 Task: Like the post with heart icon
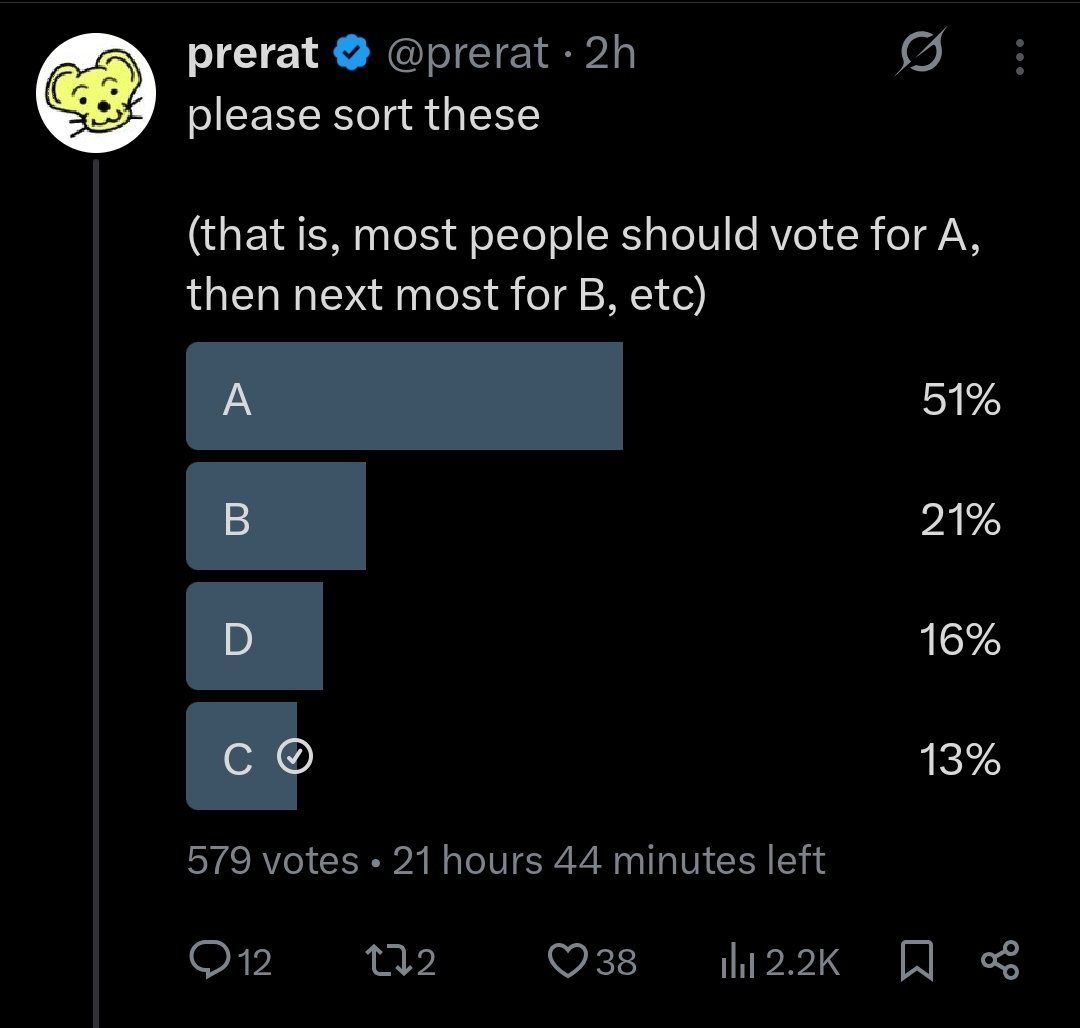click(568, 961)
